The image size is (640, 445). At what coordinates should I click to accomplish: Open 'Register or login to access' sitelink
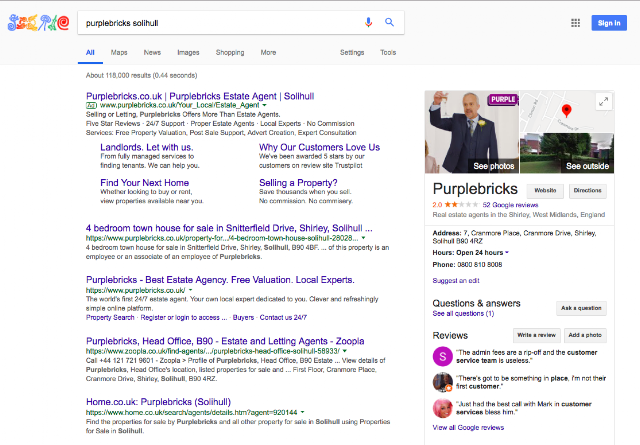(184, 318)
